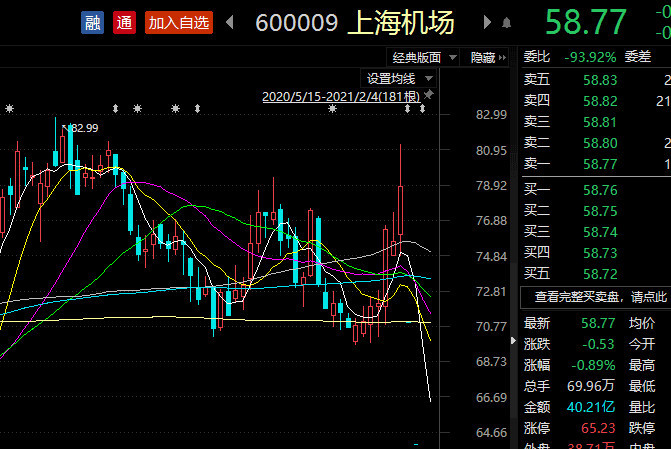Click 总手 value 69.96万
This screenshot has height=449, width=671.
tap(591, 386)
